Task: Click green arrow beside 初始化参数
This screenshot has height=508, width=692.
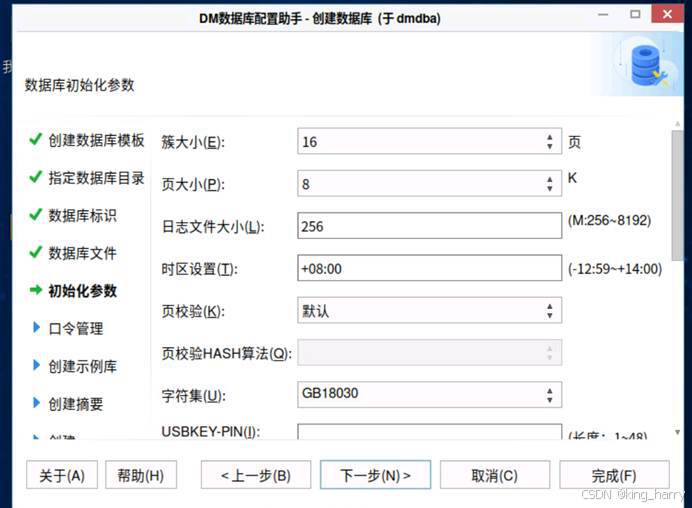Action: [36, 290]
